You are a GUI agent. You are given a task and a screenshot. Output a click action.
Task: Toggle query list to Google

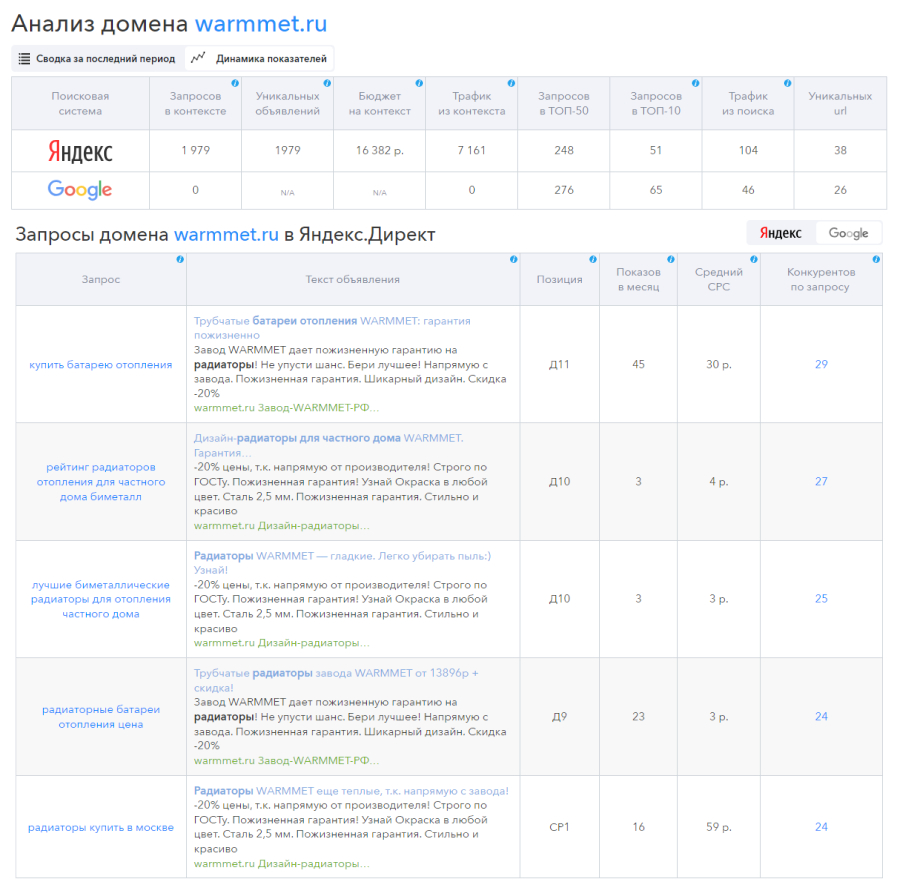[848, 233]
